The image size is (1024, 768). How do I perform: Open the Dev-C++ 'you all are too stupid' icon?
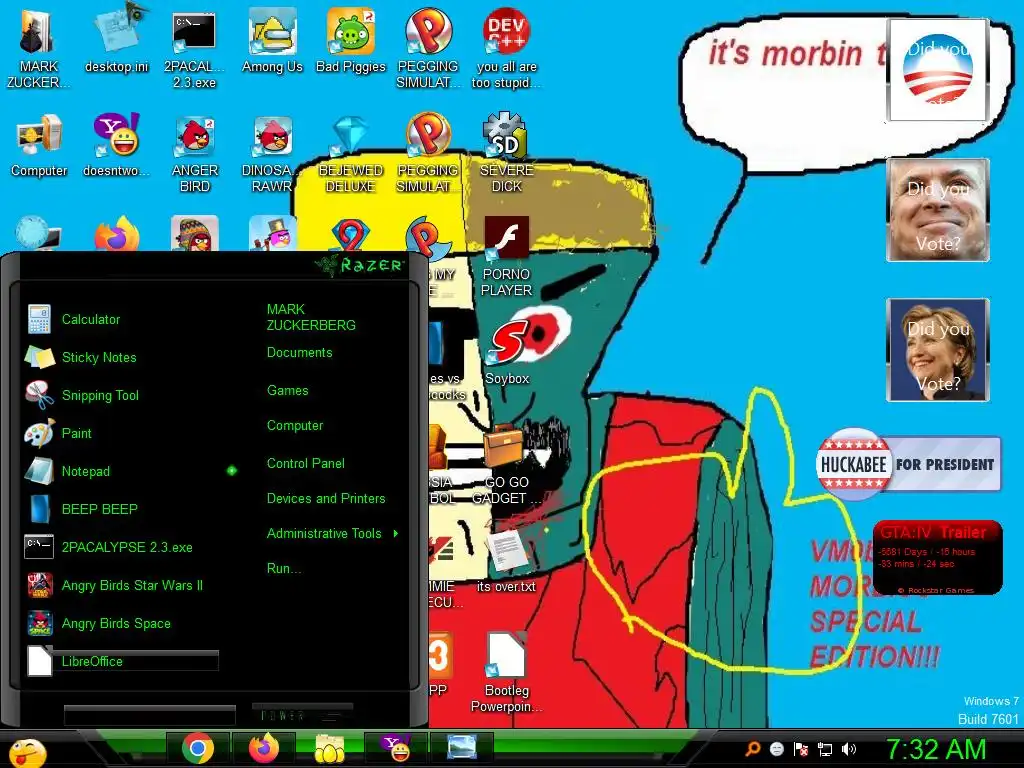pos(506,48)
